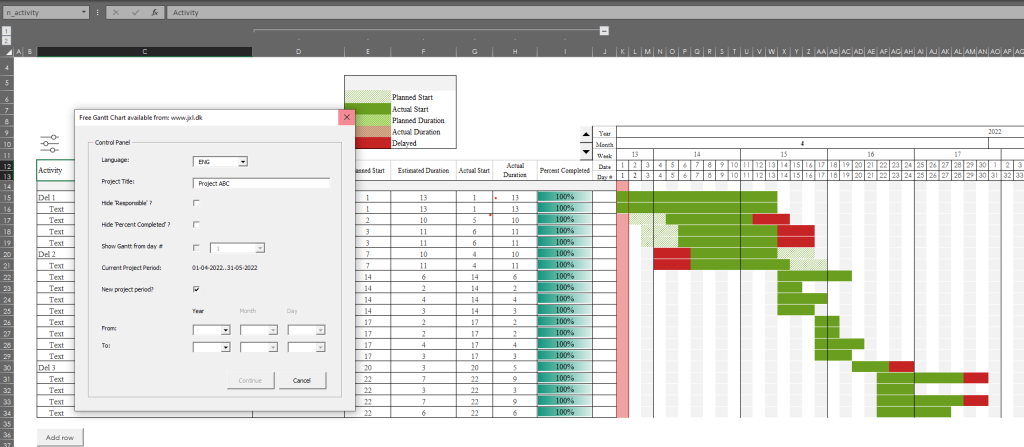The image size is (1024, 447).
Task: Click the Actual Start legend swatch
Action: pyautogui.click(x=368, y=108)
